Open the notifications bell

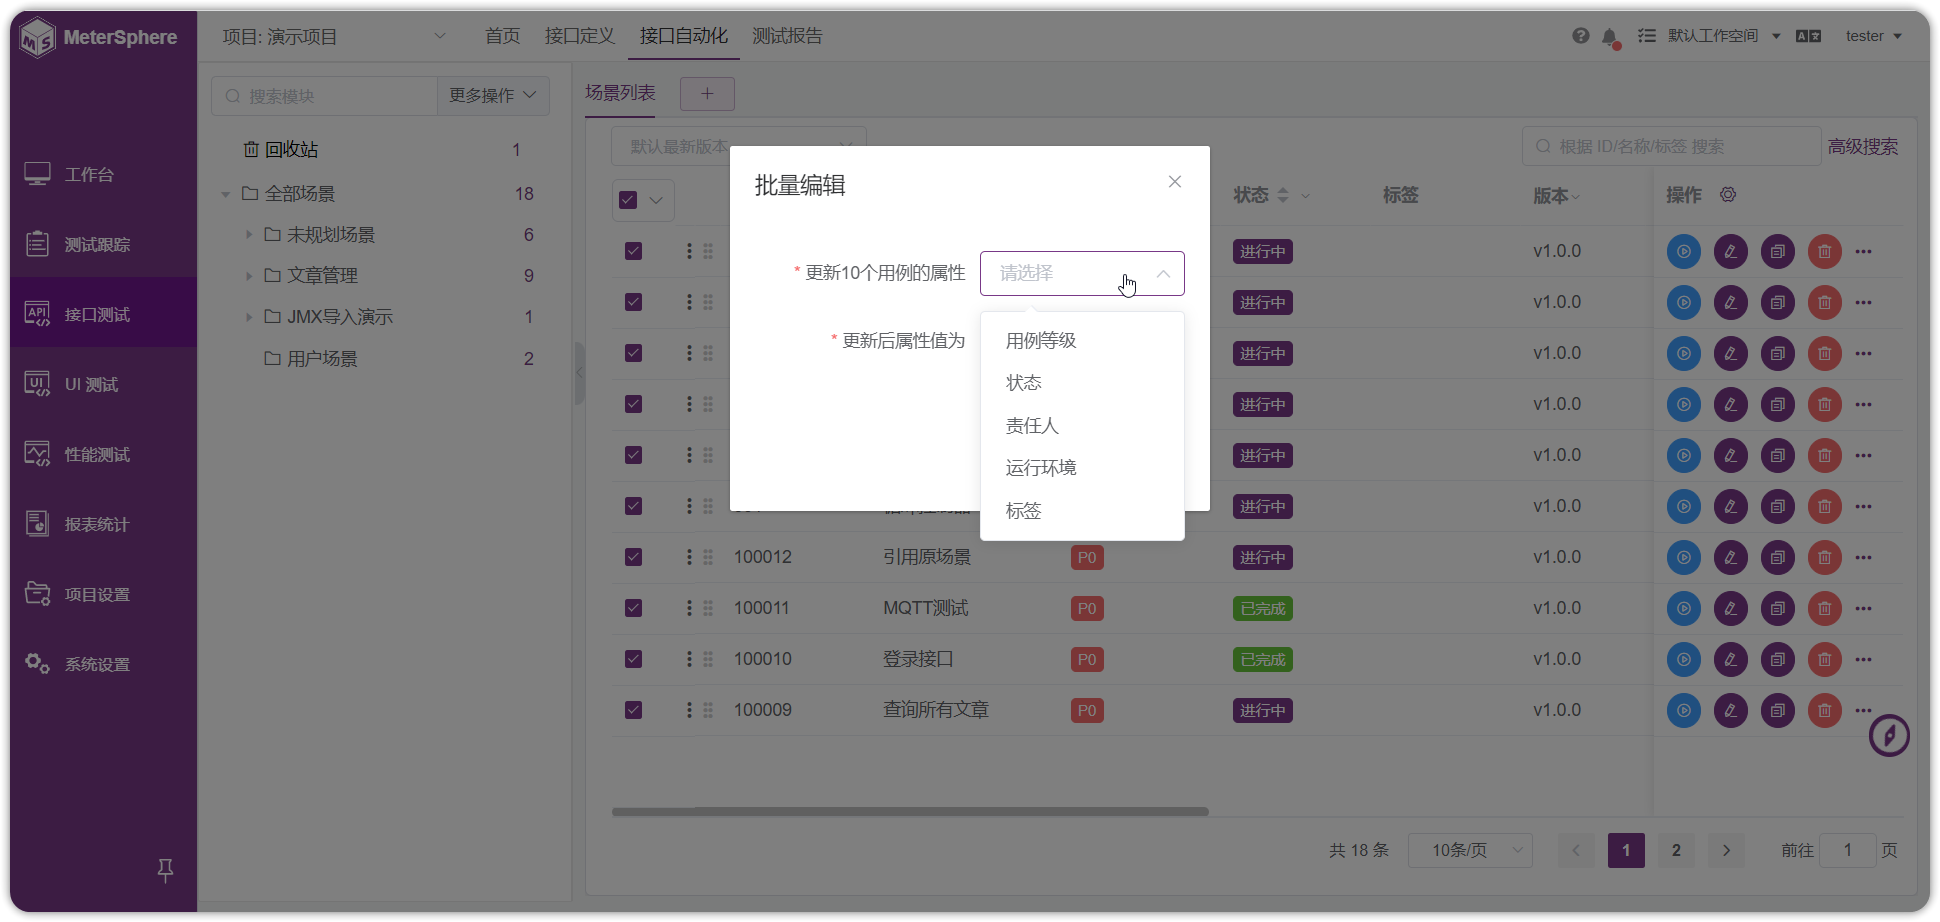[x=1609, y=37]
